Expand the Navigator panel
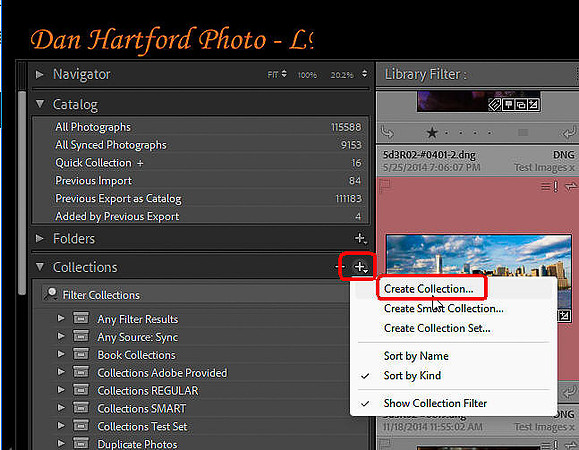 (x=40, y=75)
